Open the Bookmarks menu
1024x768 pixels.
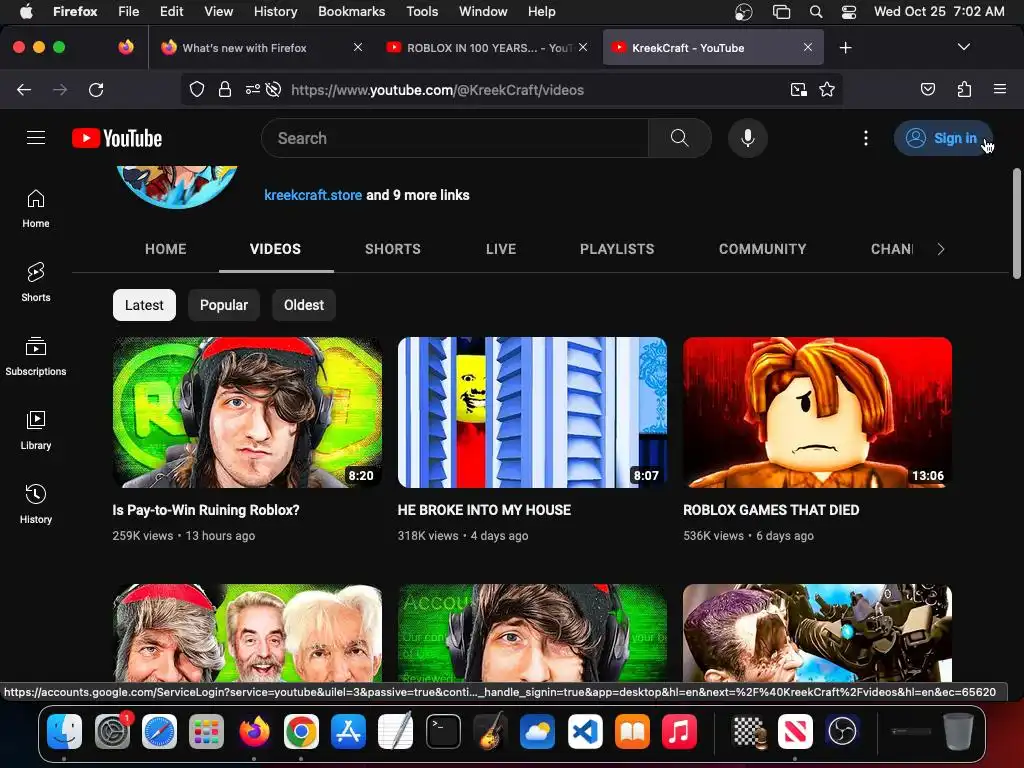point(351,12)
